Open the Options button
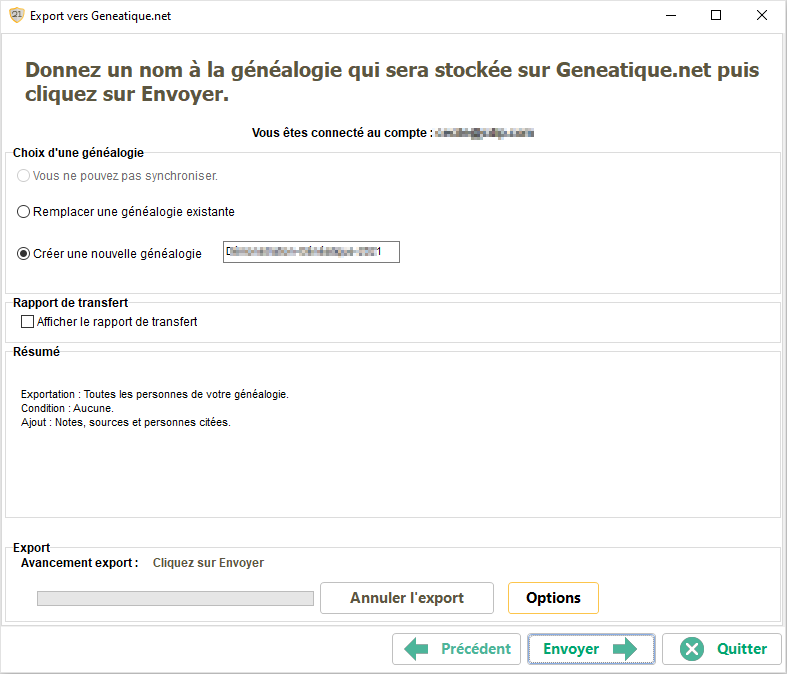The width and height of the screenshot is (787, 674). pyautogui.click(x=553, y=598)
